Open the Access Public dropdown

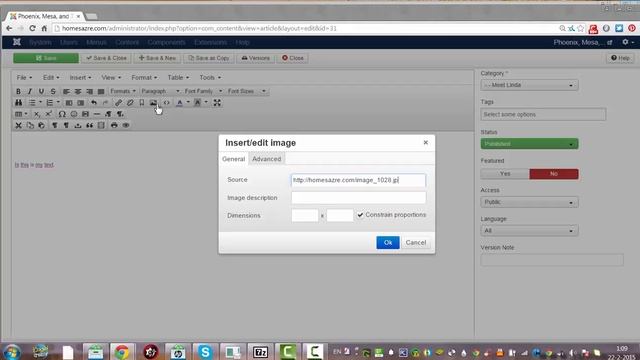(529, 202)
